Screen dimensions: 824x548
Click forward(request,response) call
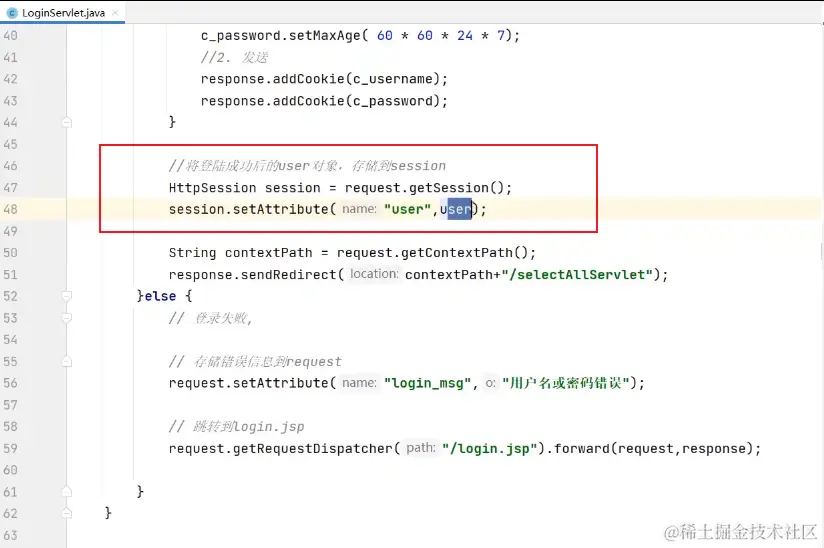click(x=653, y=448)
